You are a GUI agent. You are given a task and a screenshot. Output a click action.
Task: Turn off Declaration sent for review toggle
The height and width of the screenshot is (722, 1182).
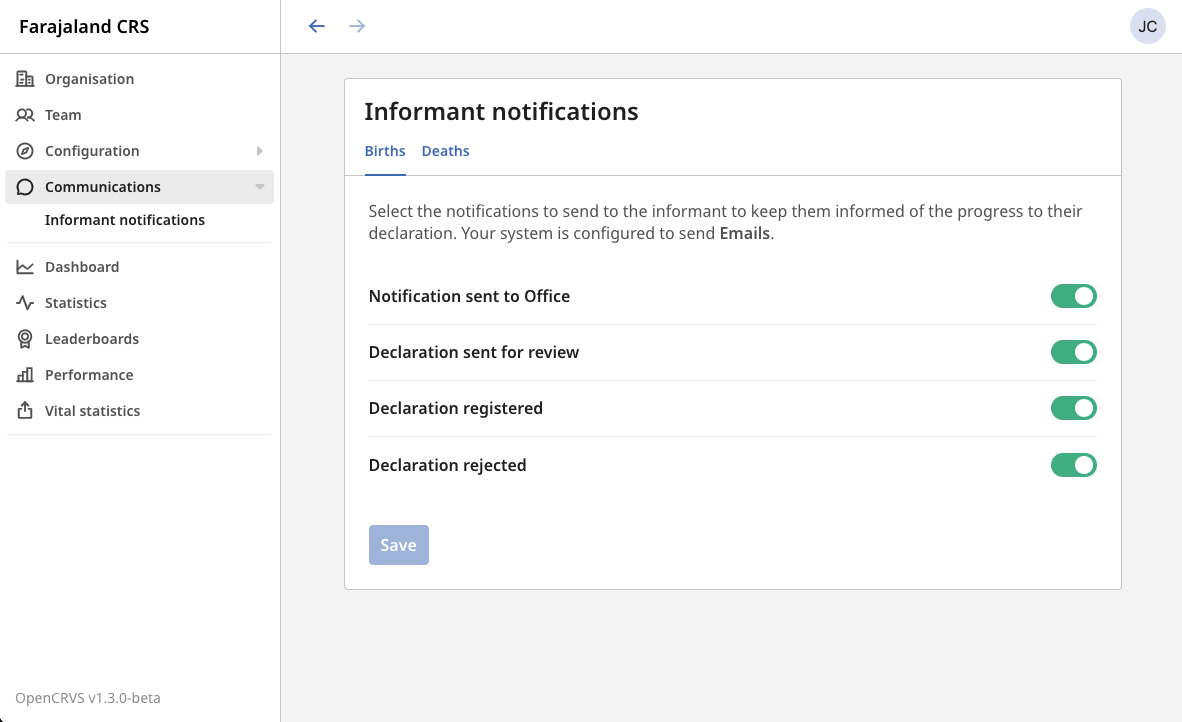1073,352
